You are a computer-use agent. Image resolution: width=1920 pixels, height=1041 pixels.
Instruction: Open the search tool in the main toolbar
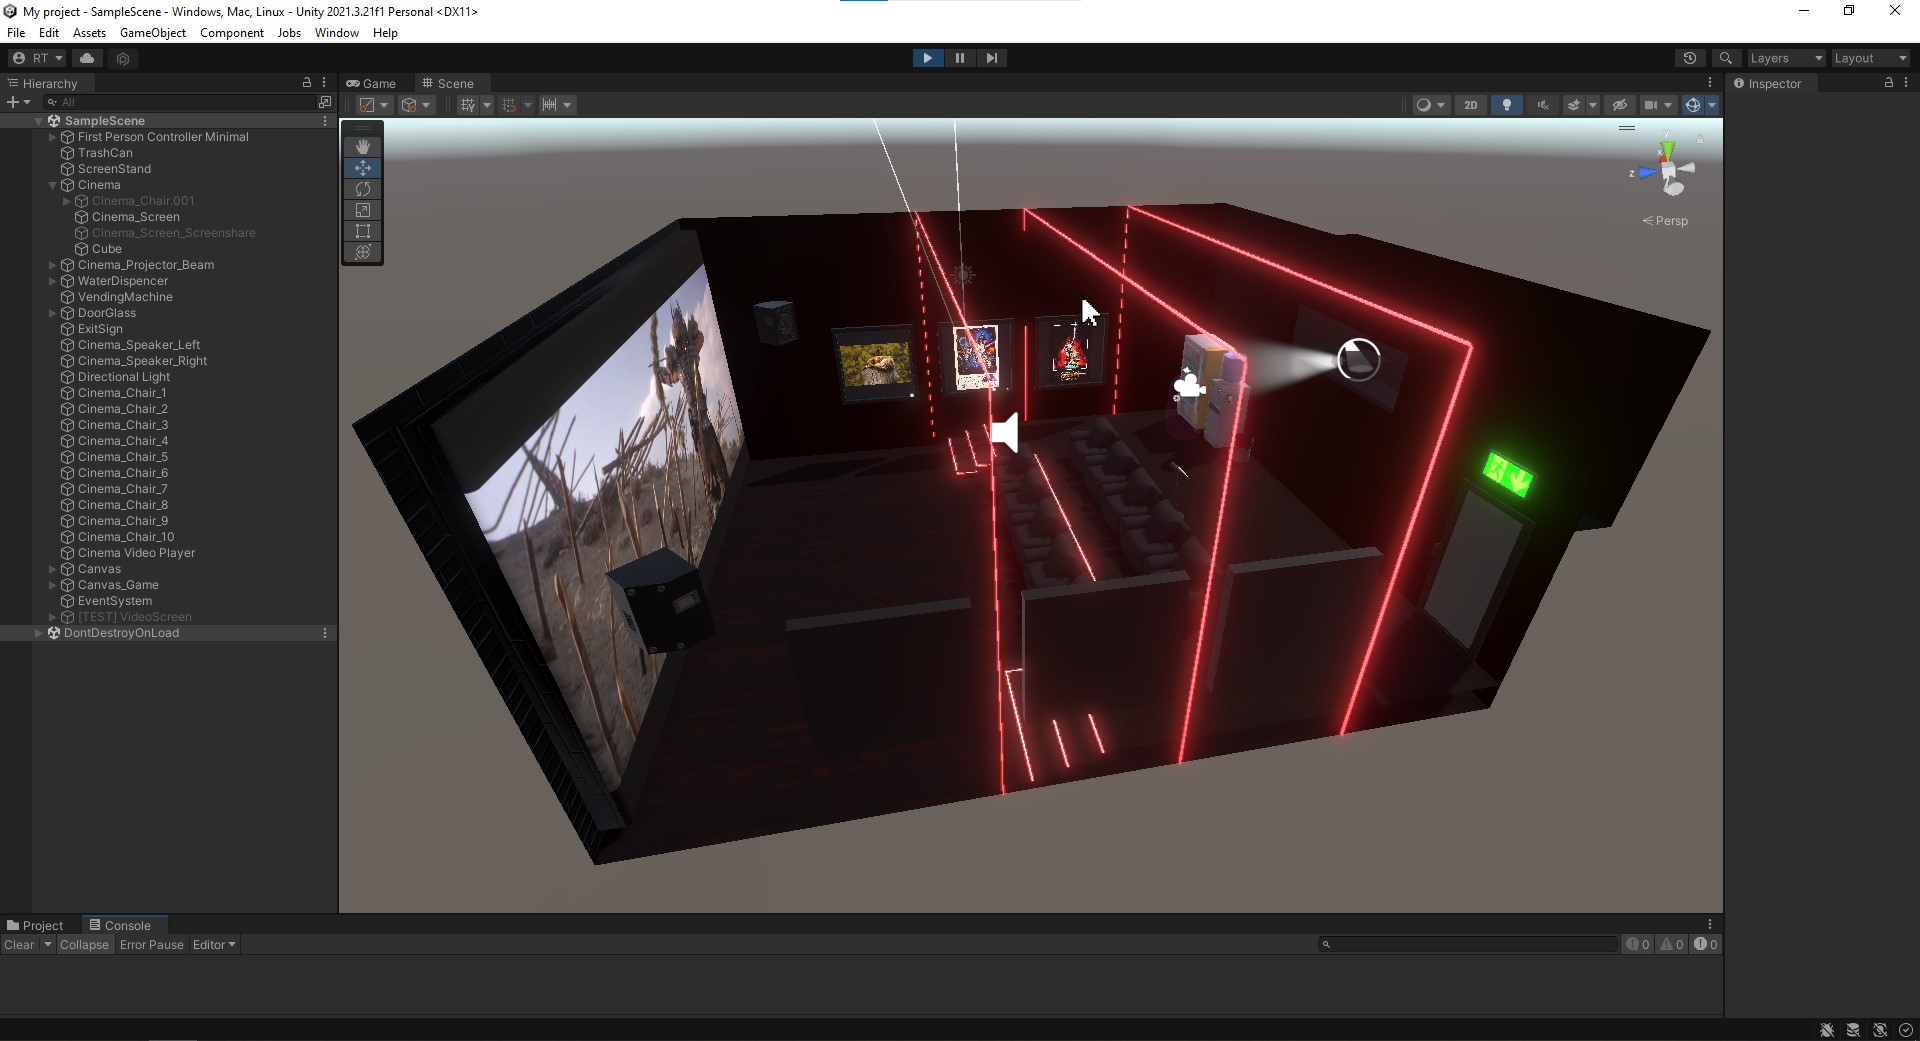coord(1726,57)
